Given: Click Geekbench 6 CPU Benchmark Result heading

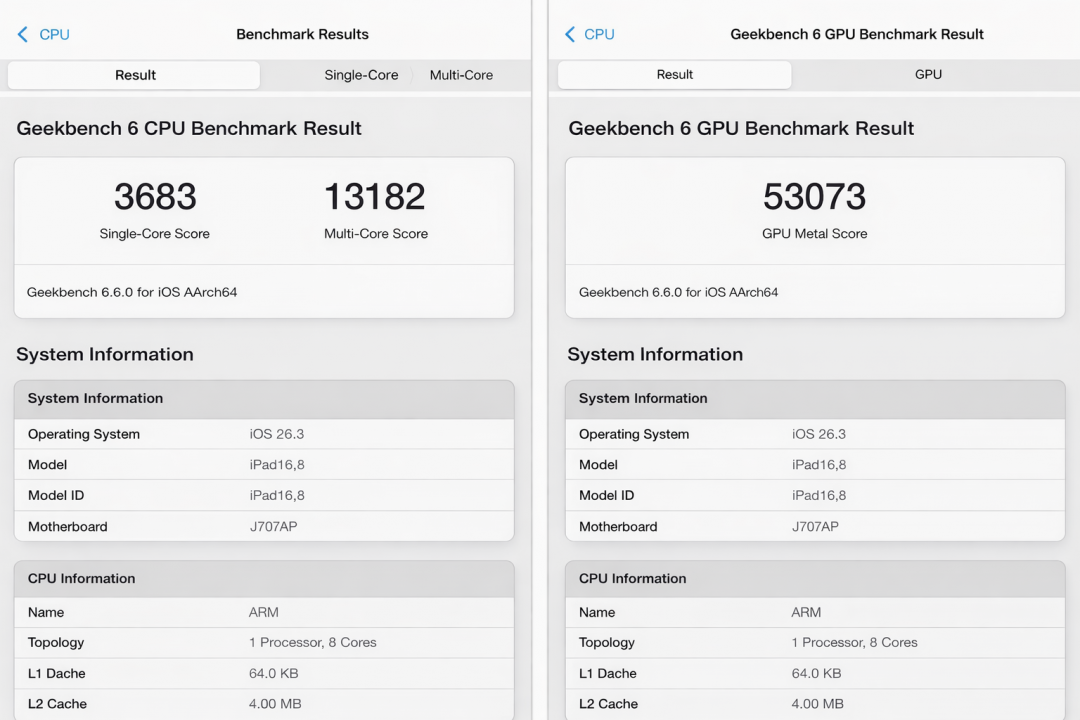Looking at the screenshot, I should [x=189, y=128].
